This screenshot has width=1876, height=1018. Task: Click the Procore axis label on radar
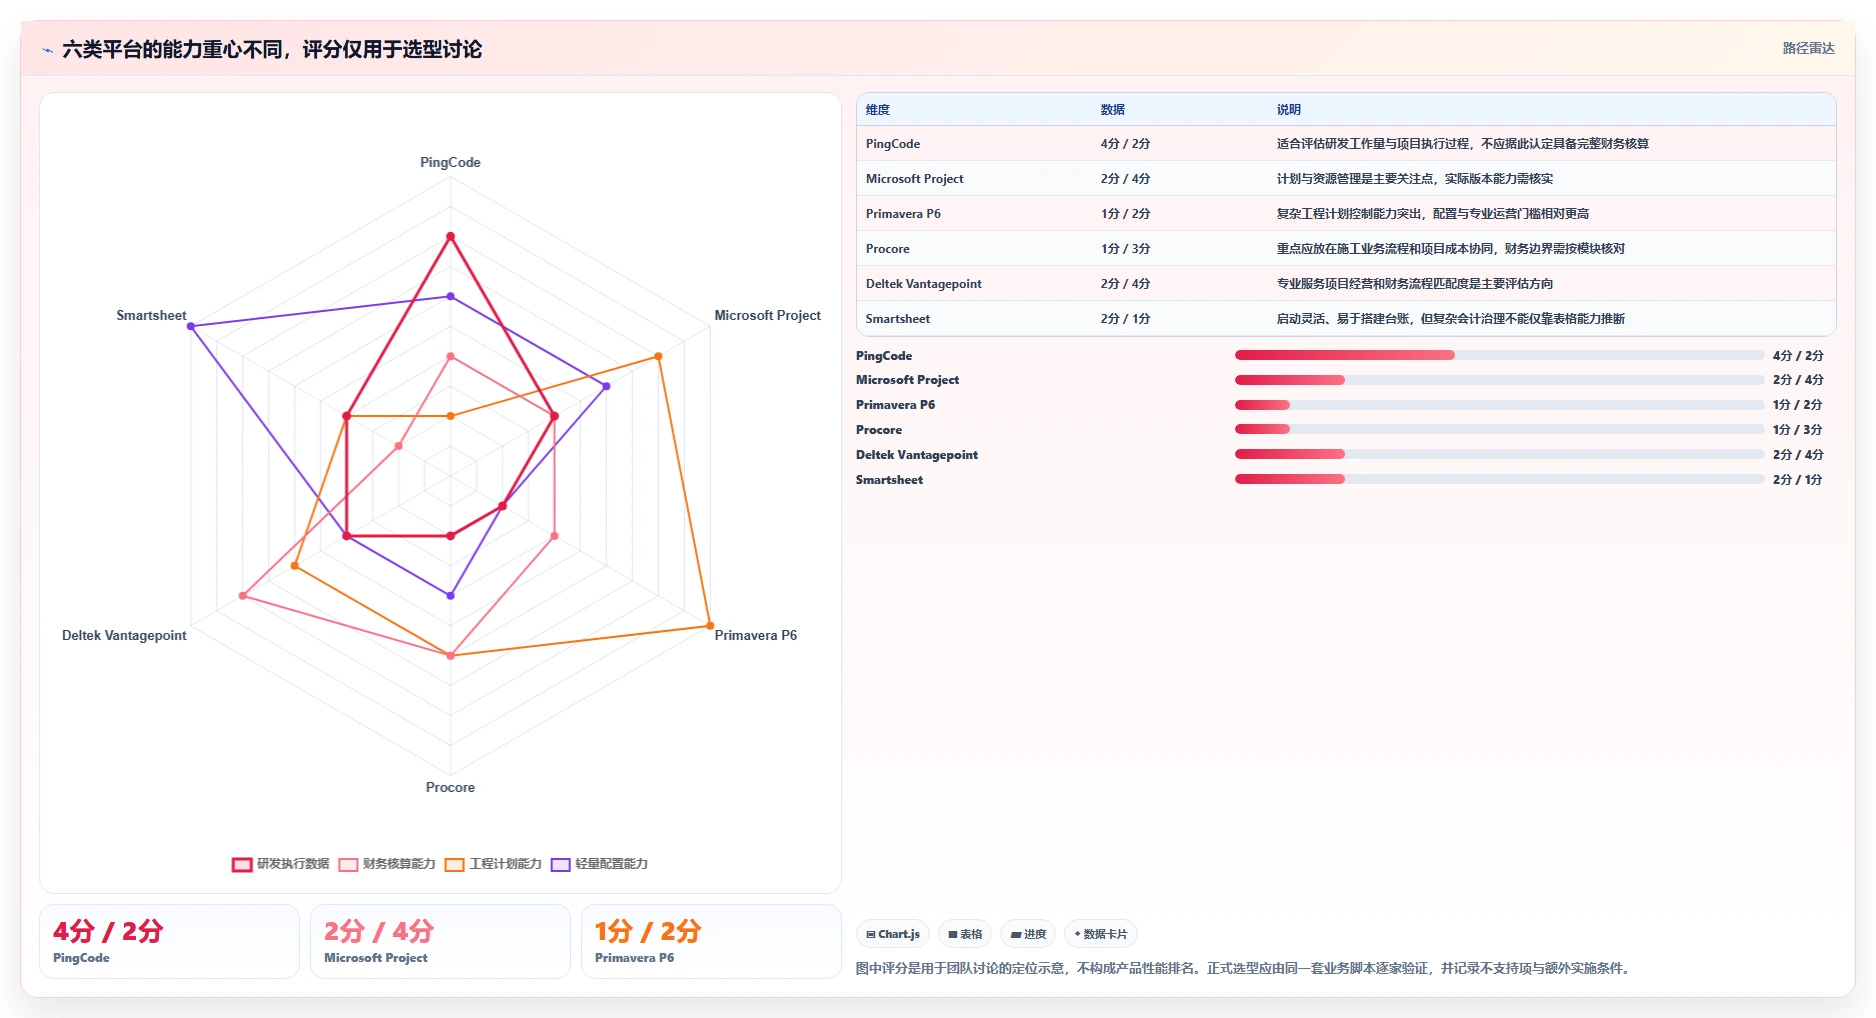point(450,787)
